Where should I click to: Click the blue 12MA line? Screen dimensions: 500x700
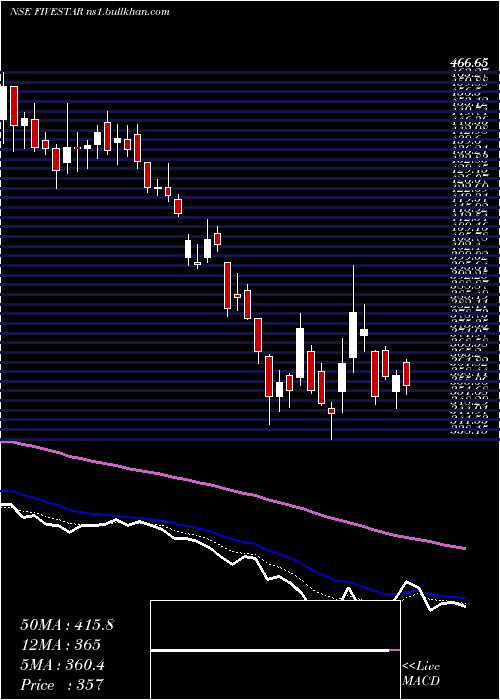[232, 538]
